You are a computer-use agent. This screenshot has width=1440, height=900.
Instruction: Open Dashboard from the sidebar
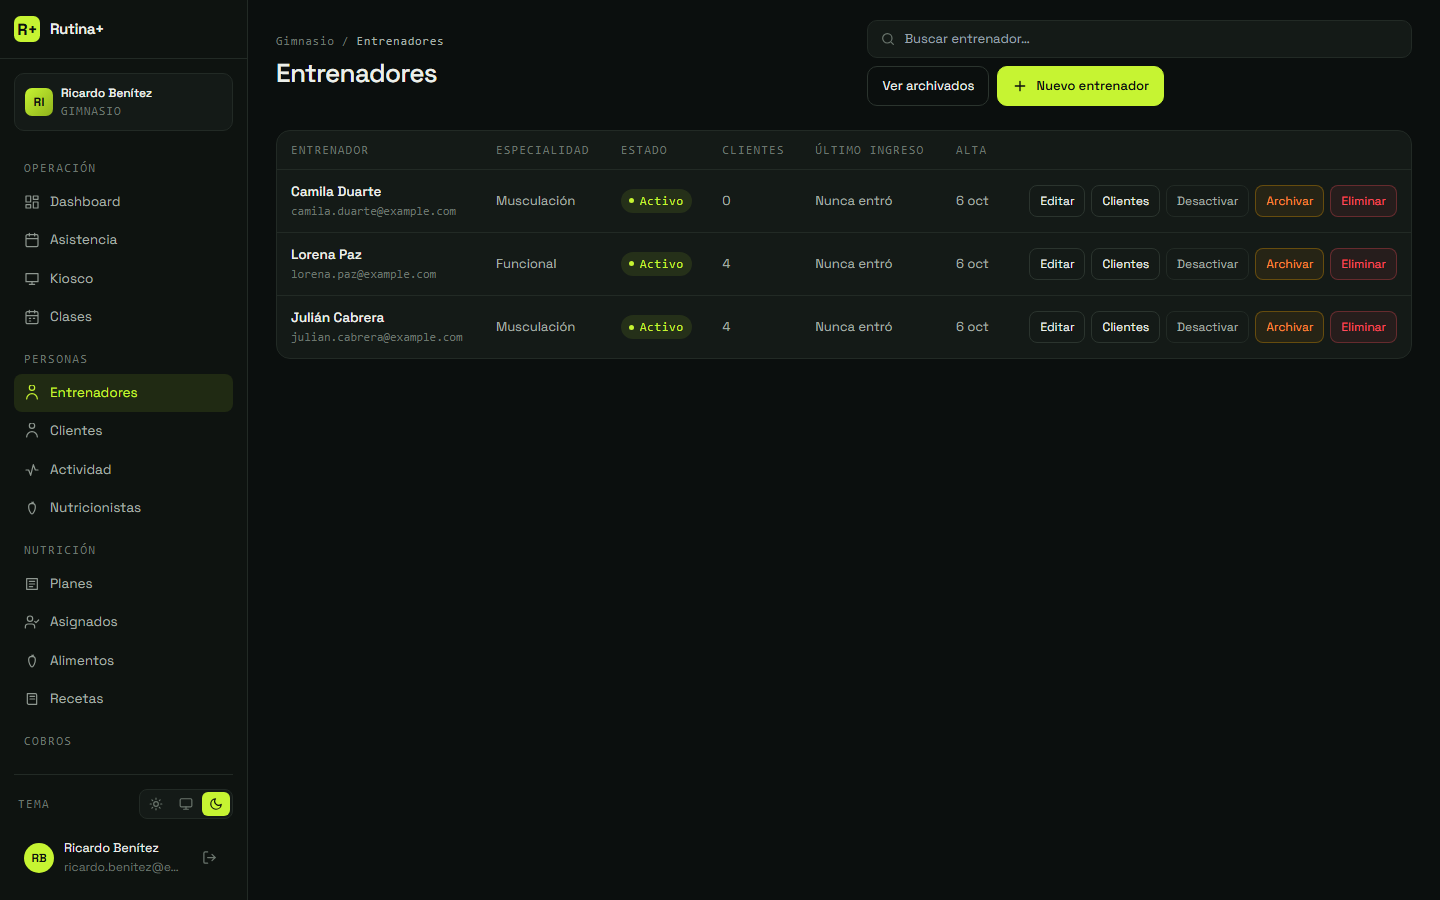coord(123,202)
